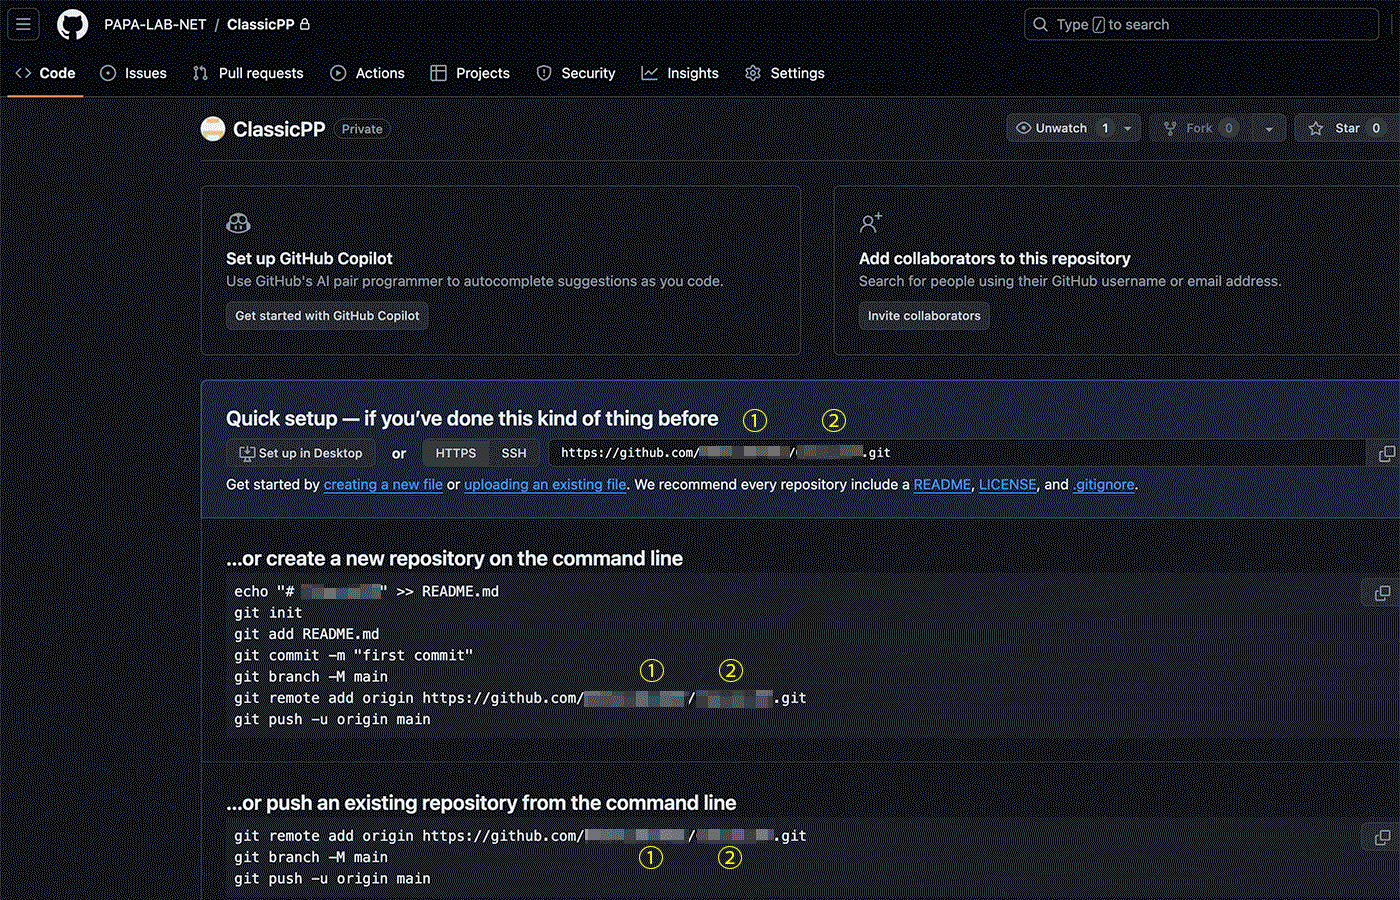Go to the Settings tab

785,73
